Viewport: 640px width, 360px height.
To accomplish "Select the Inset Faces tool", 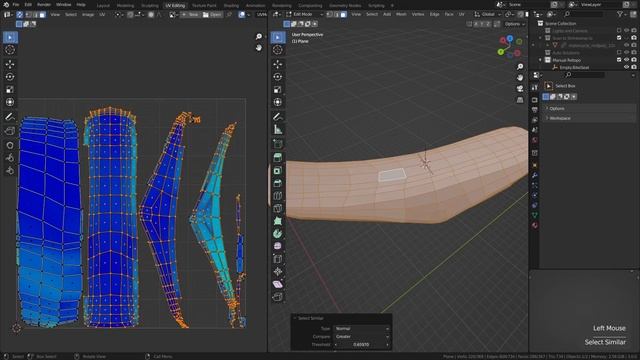I will 278,170.
